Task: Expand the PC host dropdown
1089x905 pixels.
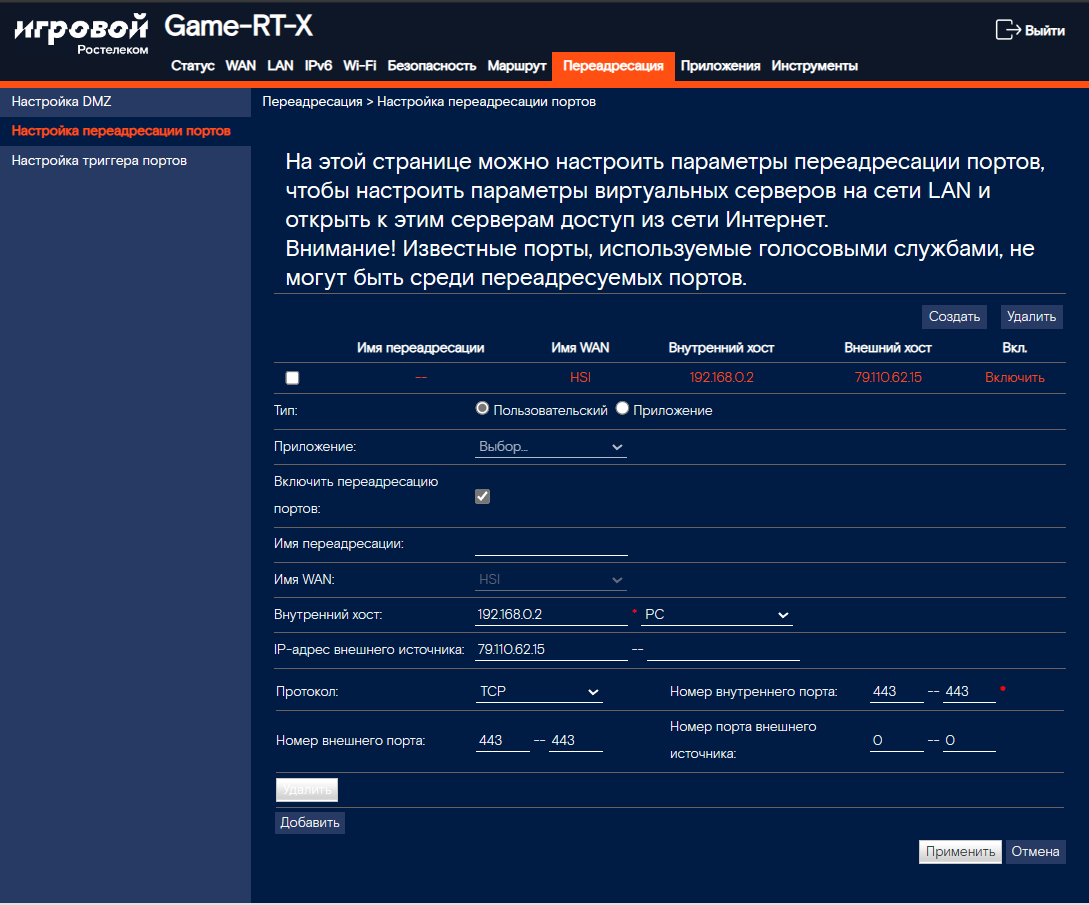Action: pos(716,615)
